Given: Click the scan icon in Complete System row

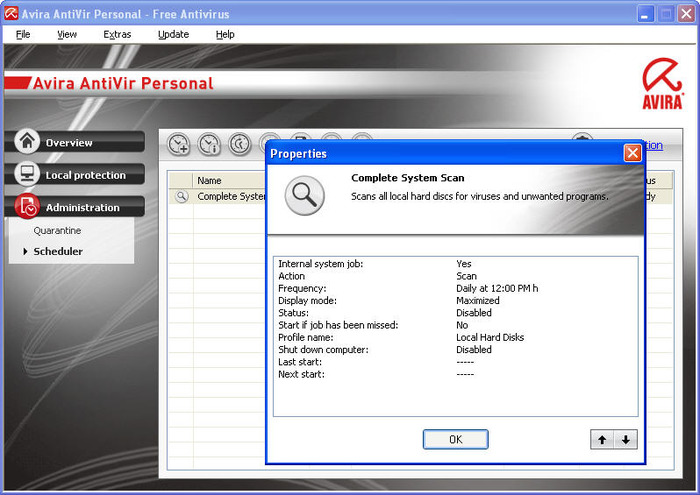Looking at the screenshot, I should pos(181,196).
